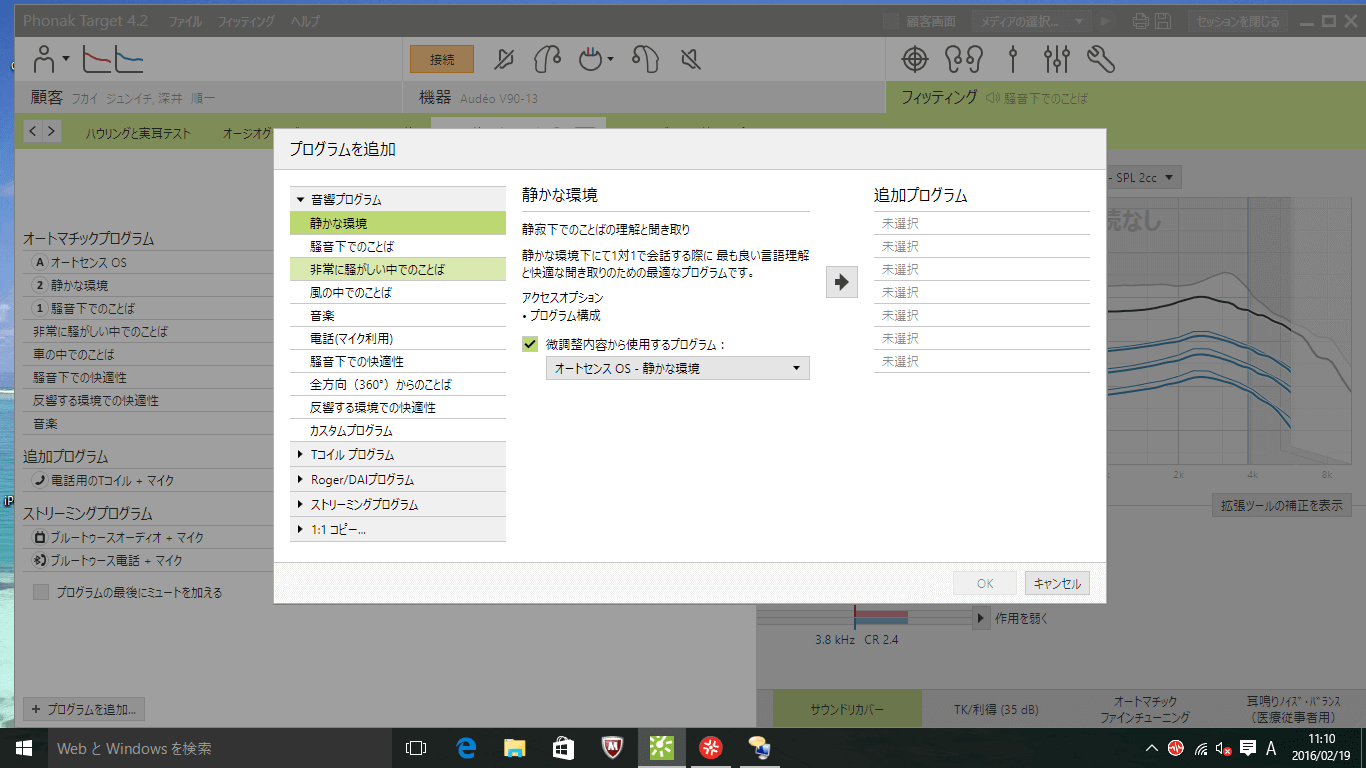Image resolution: width=1366 pixels, height=768 pixels.
Task: Click the single hearing aid icon
Action: coord(646,60)
